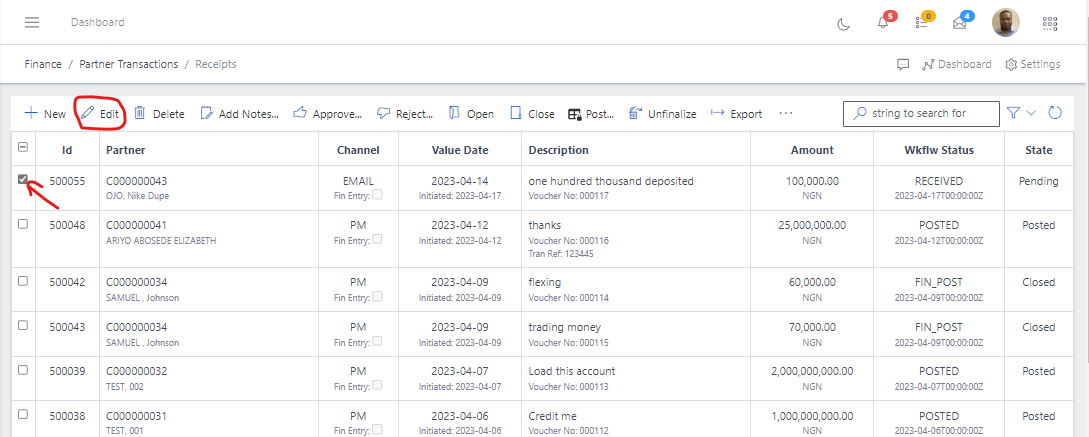Go to Partner Transactions breadcrumb
The width and height of the screenshot is (1089, 437).
[x=129, y=64]
